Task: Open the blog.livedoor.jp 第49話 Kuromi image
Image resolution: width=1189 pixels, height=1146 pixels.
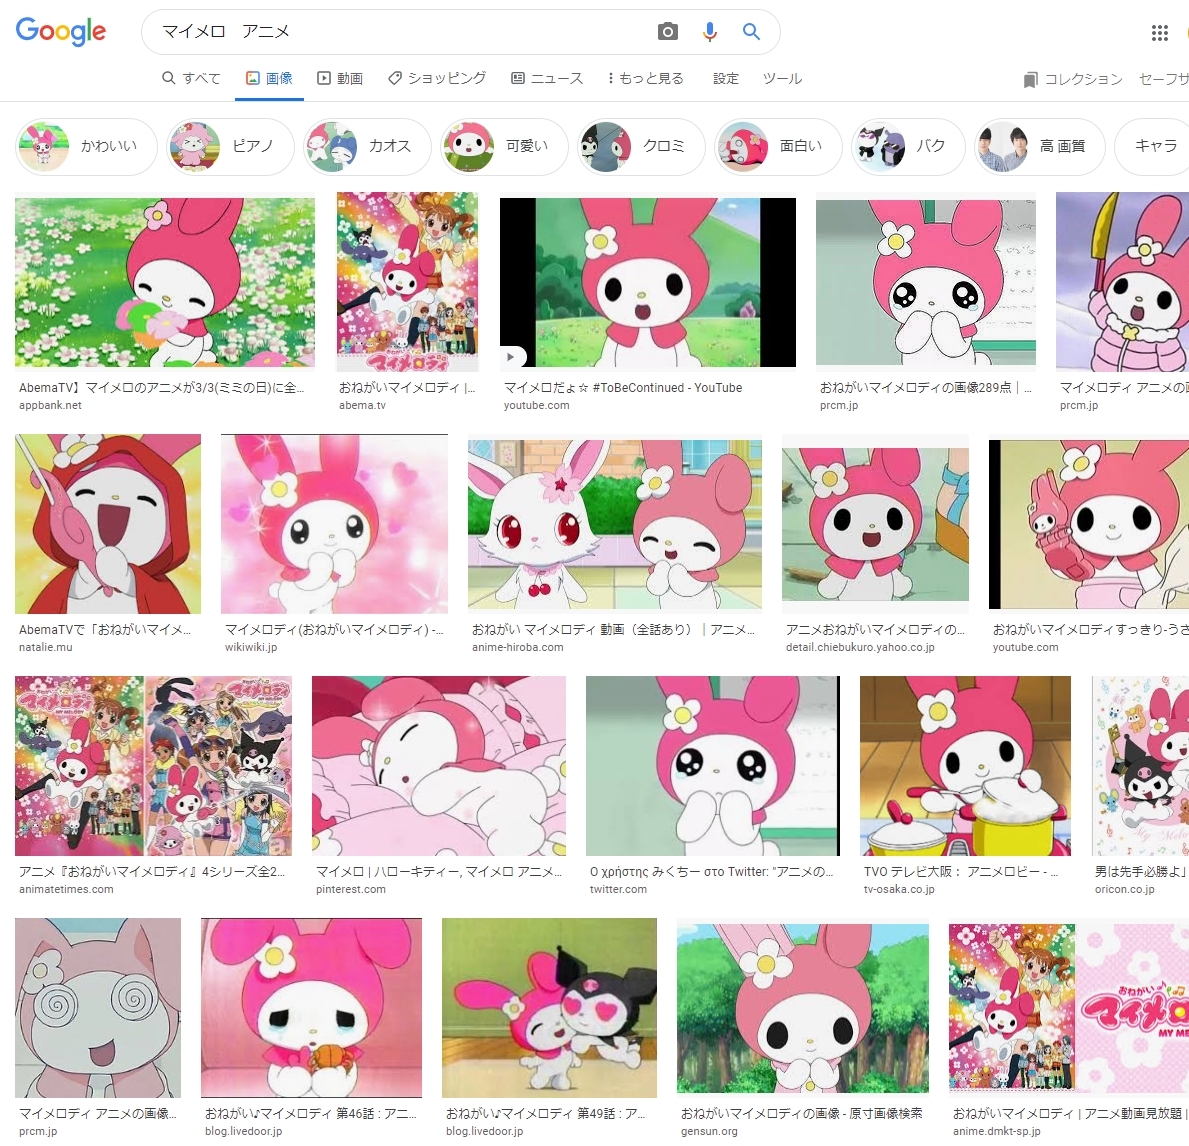Action: [550, 1008]
